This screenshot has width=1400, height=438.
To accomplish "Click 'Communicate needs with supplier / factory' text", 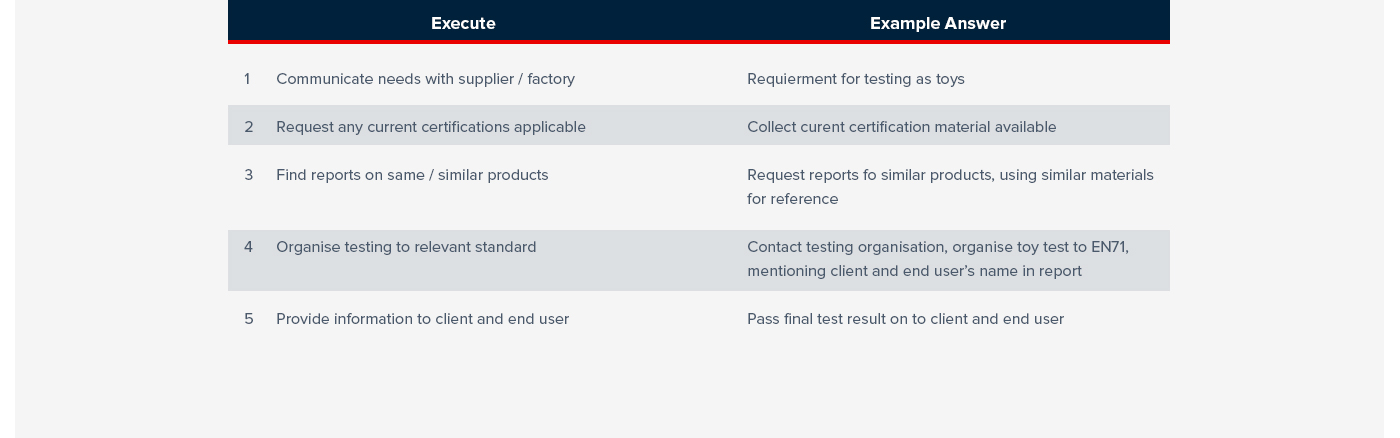I will 425,79.
